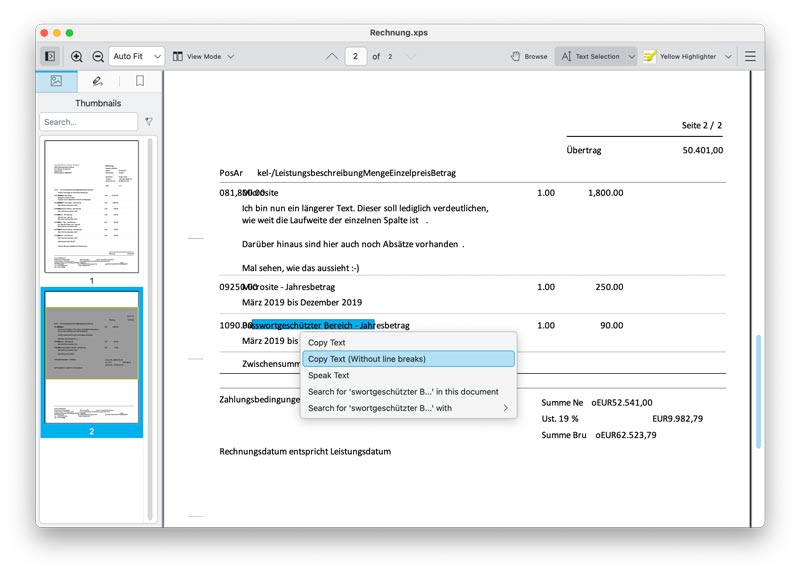This screenshot has height=574, width=800.
Task: Select the Text Selection tool
Action: [589, 56]
